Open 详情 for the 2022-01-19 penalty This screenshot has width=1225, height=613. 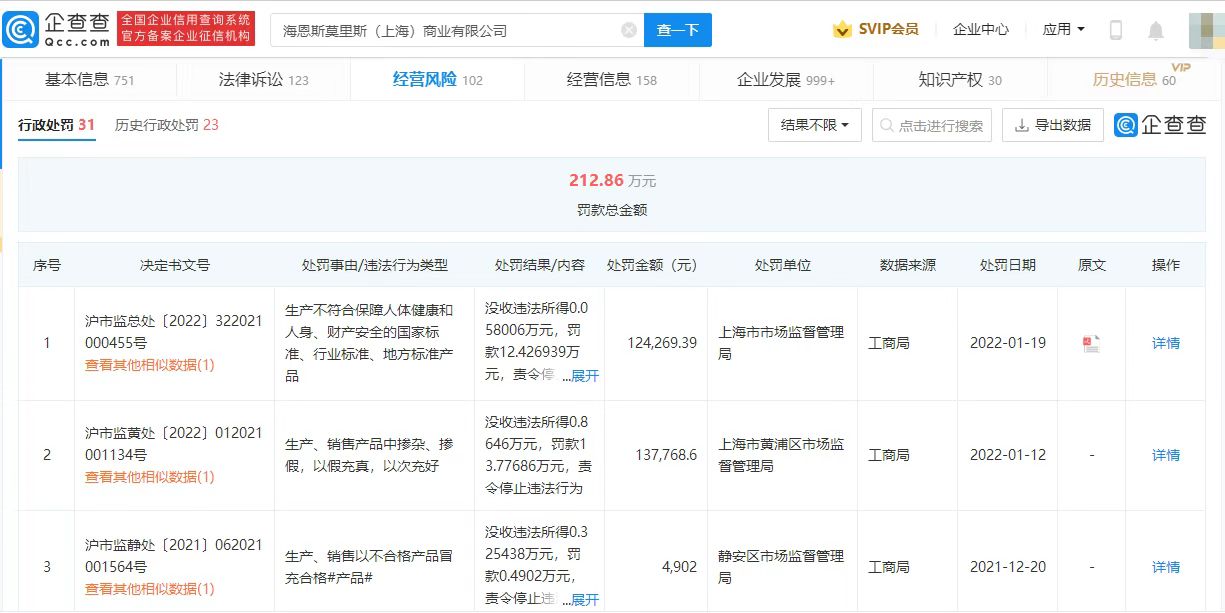pyautogui.click(x=1166, y=343)
